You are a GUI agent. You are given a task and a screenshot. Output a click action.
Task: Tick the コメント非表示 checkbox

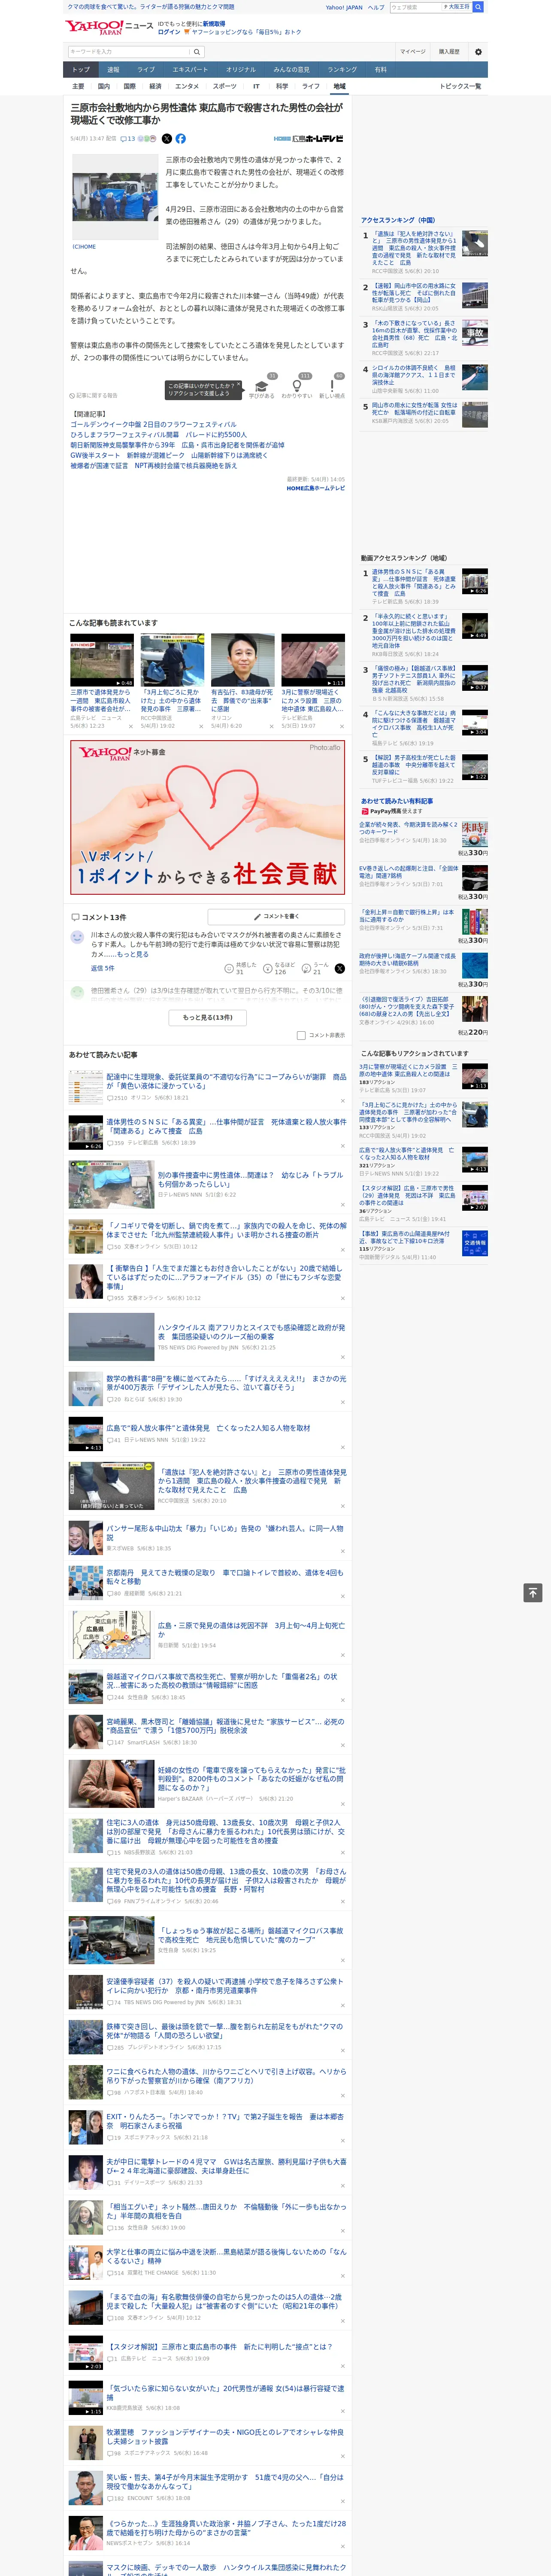tap(301, 1035)
